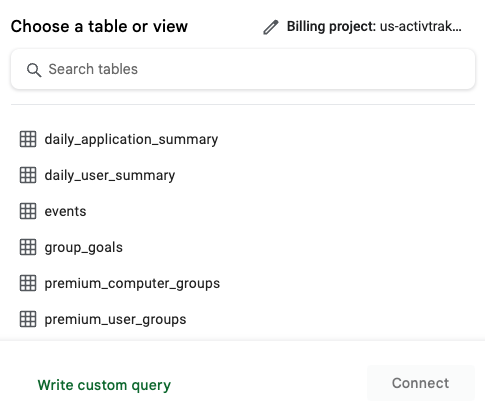Click the table icon next to daily_user_summary
Screen dimensions: 485x405
(x=28, y=175)
